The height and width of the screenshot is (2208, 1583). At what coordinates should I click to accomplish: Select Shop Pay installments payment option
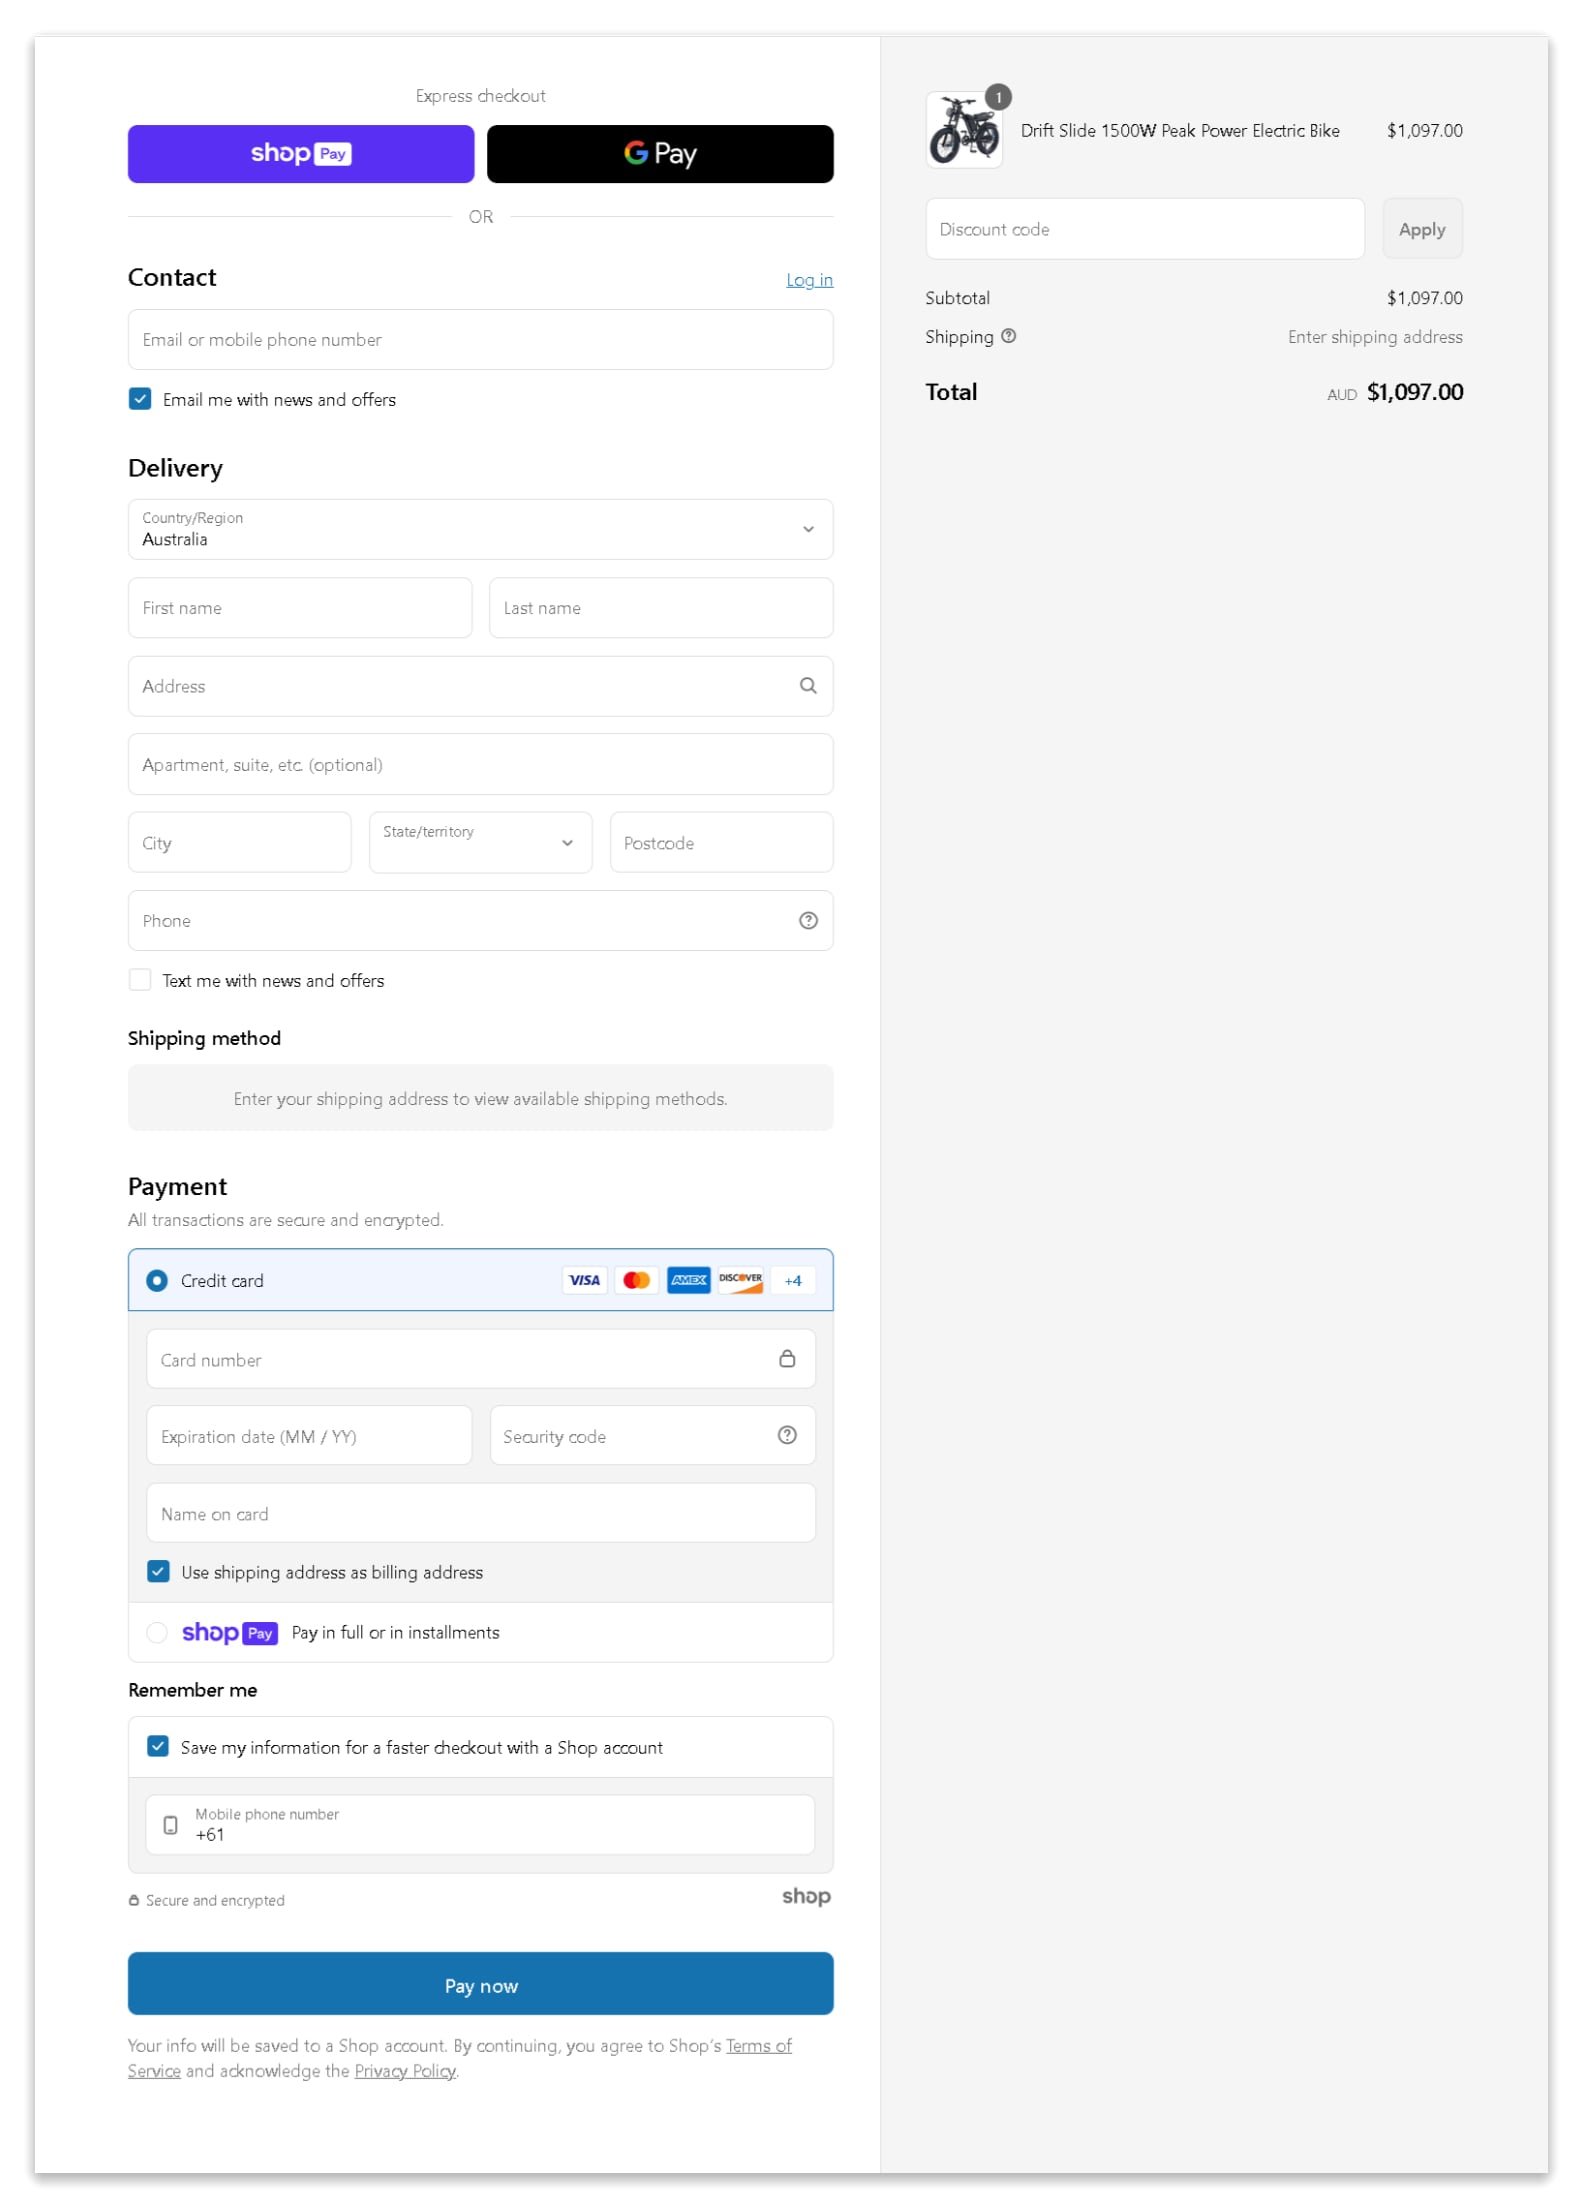157,1633
